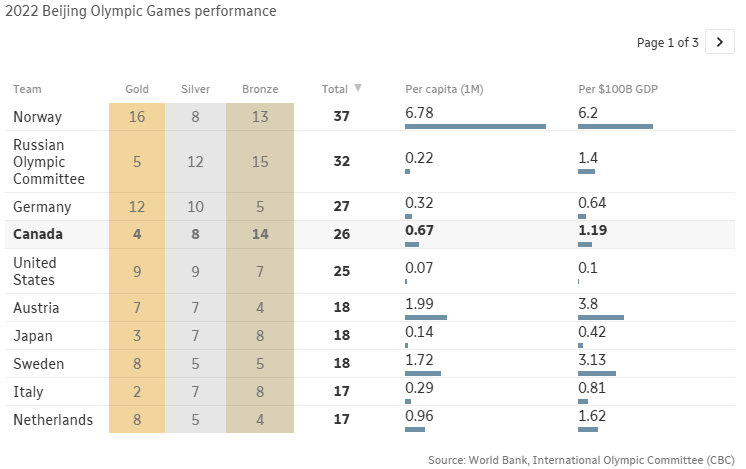Click Sweden's per capita bar
The image size is (746, 469).
tap(422, 372)
